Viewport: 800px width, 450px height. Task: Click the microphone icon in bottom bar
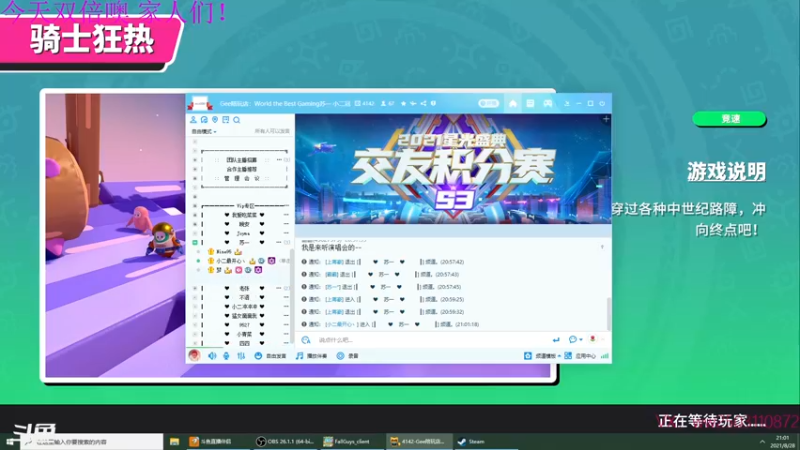click(x=226, y=356)
